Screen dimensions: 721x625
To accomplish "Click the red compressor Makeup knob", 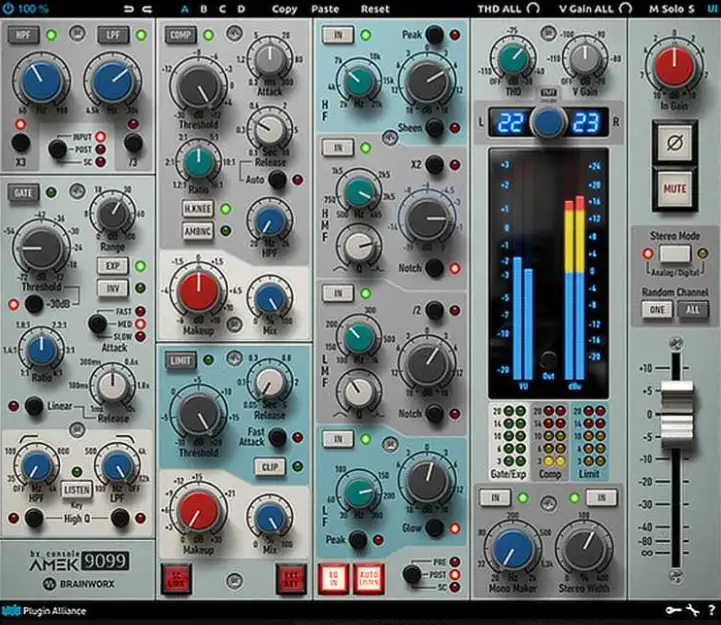I will 198,292.
